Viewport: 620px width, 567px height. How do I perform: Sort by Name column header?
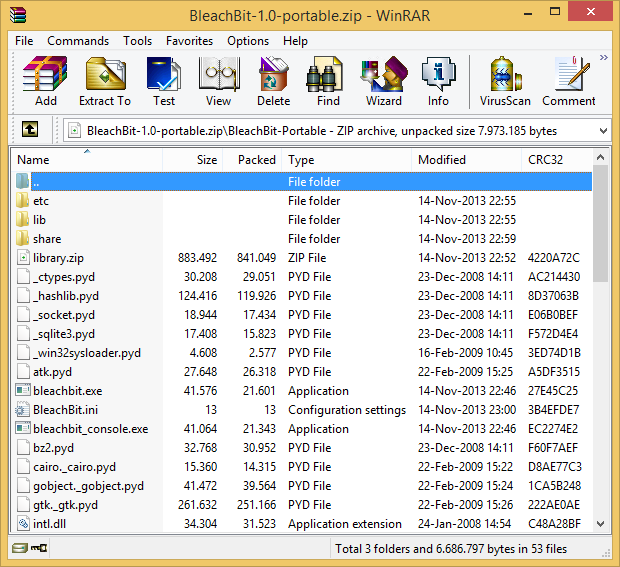87,160
